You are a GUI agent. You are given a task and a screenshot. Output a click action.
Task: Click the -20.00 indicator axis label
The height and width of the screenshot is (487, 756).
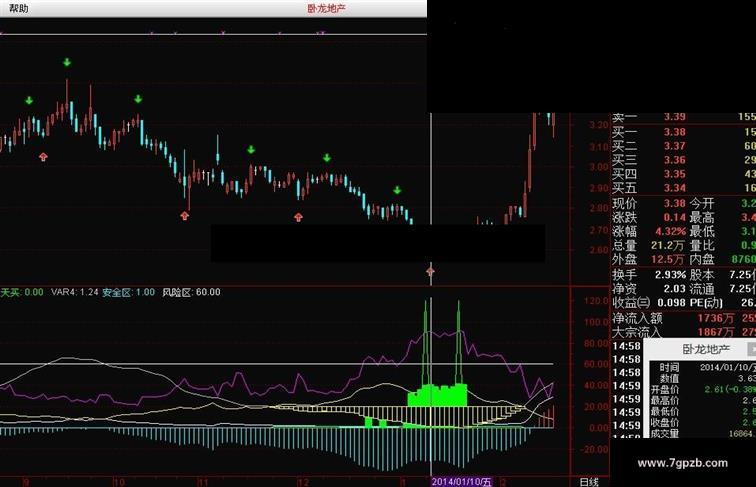click(596, 449)
